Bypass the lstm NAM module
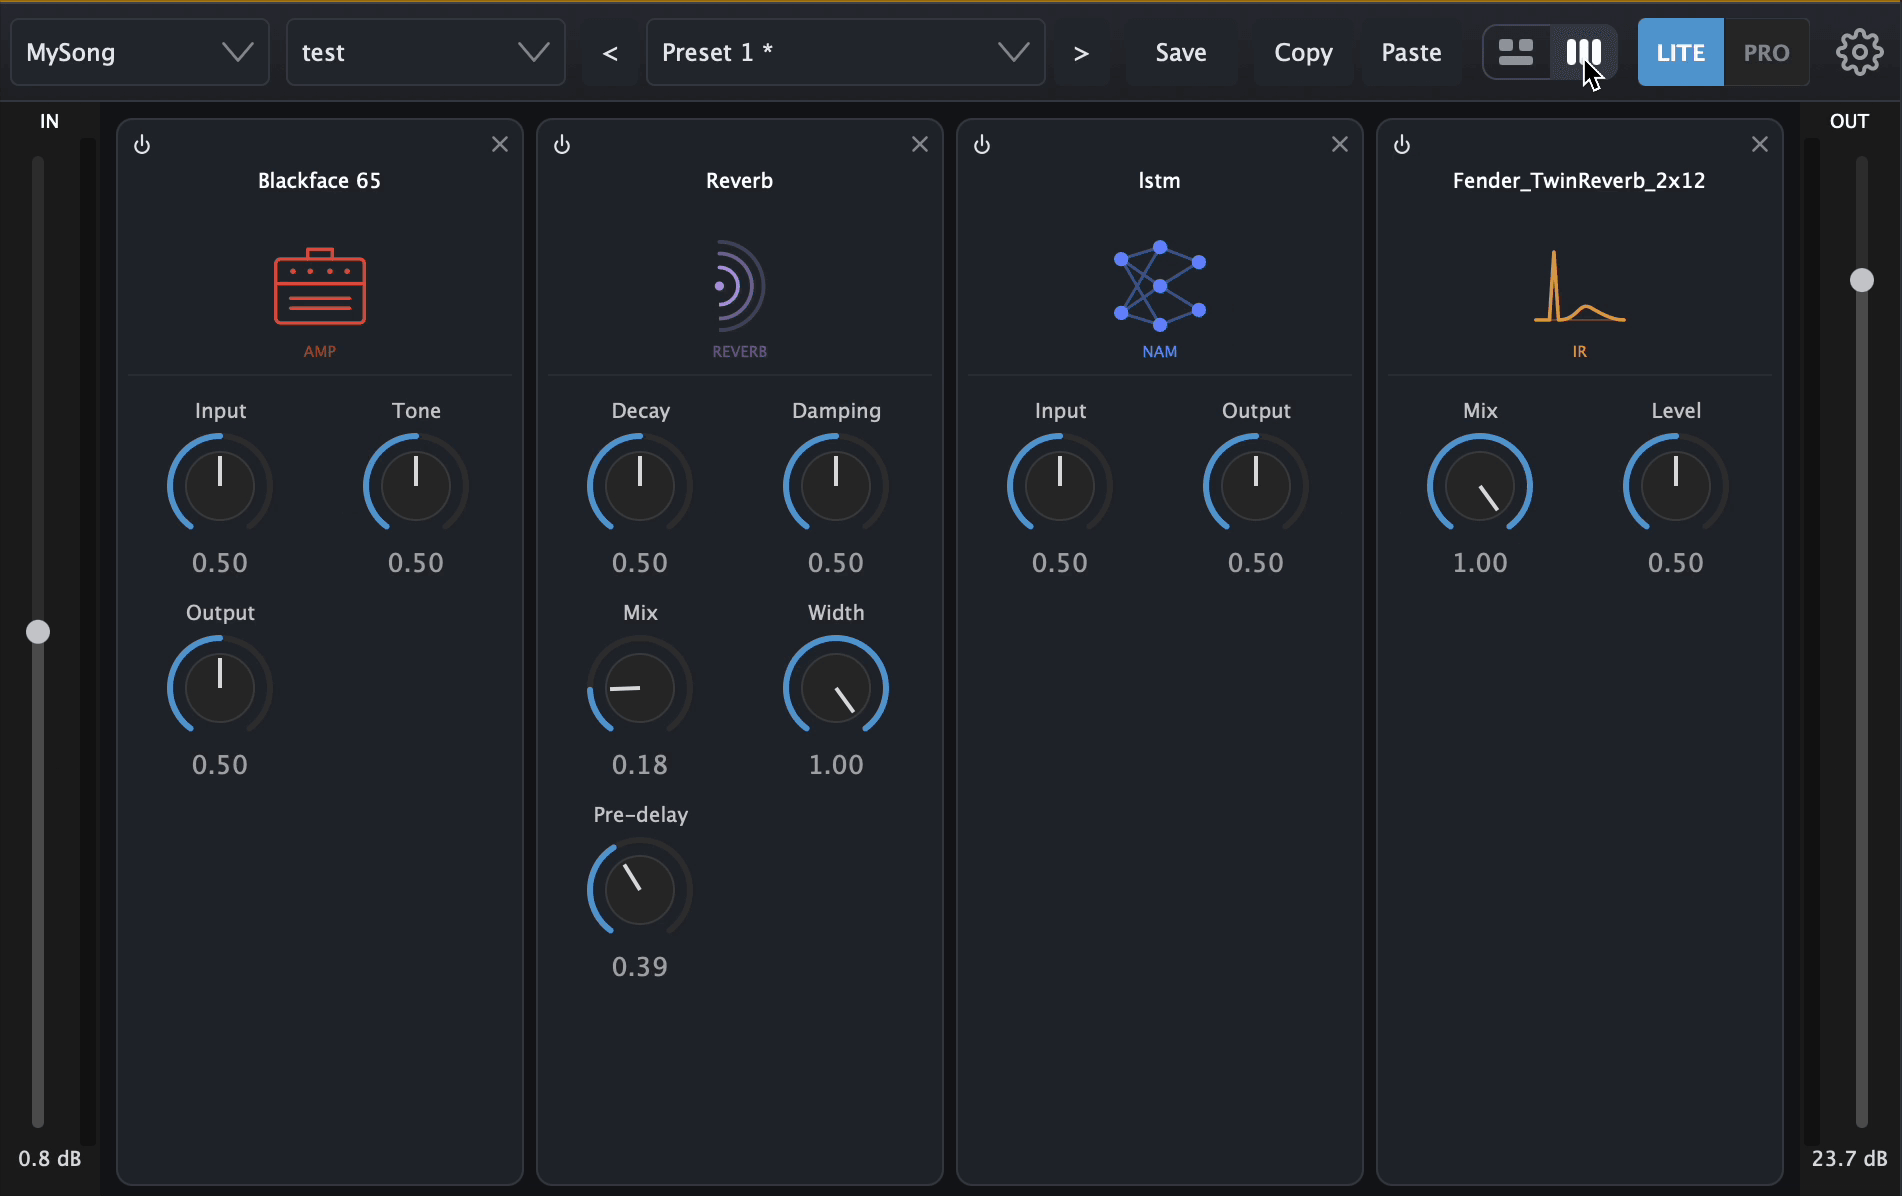This screenshot has height=1196, width=1902. (982, 145)
